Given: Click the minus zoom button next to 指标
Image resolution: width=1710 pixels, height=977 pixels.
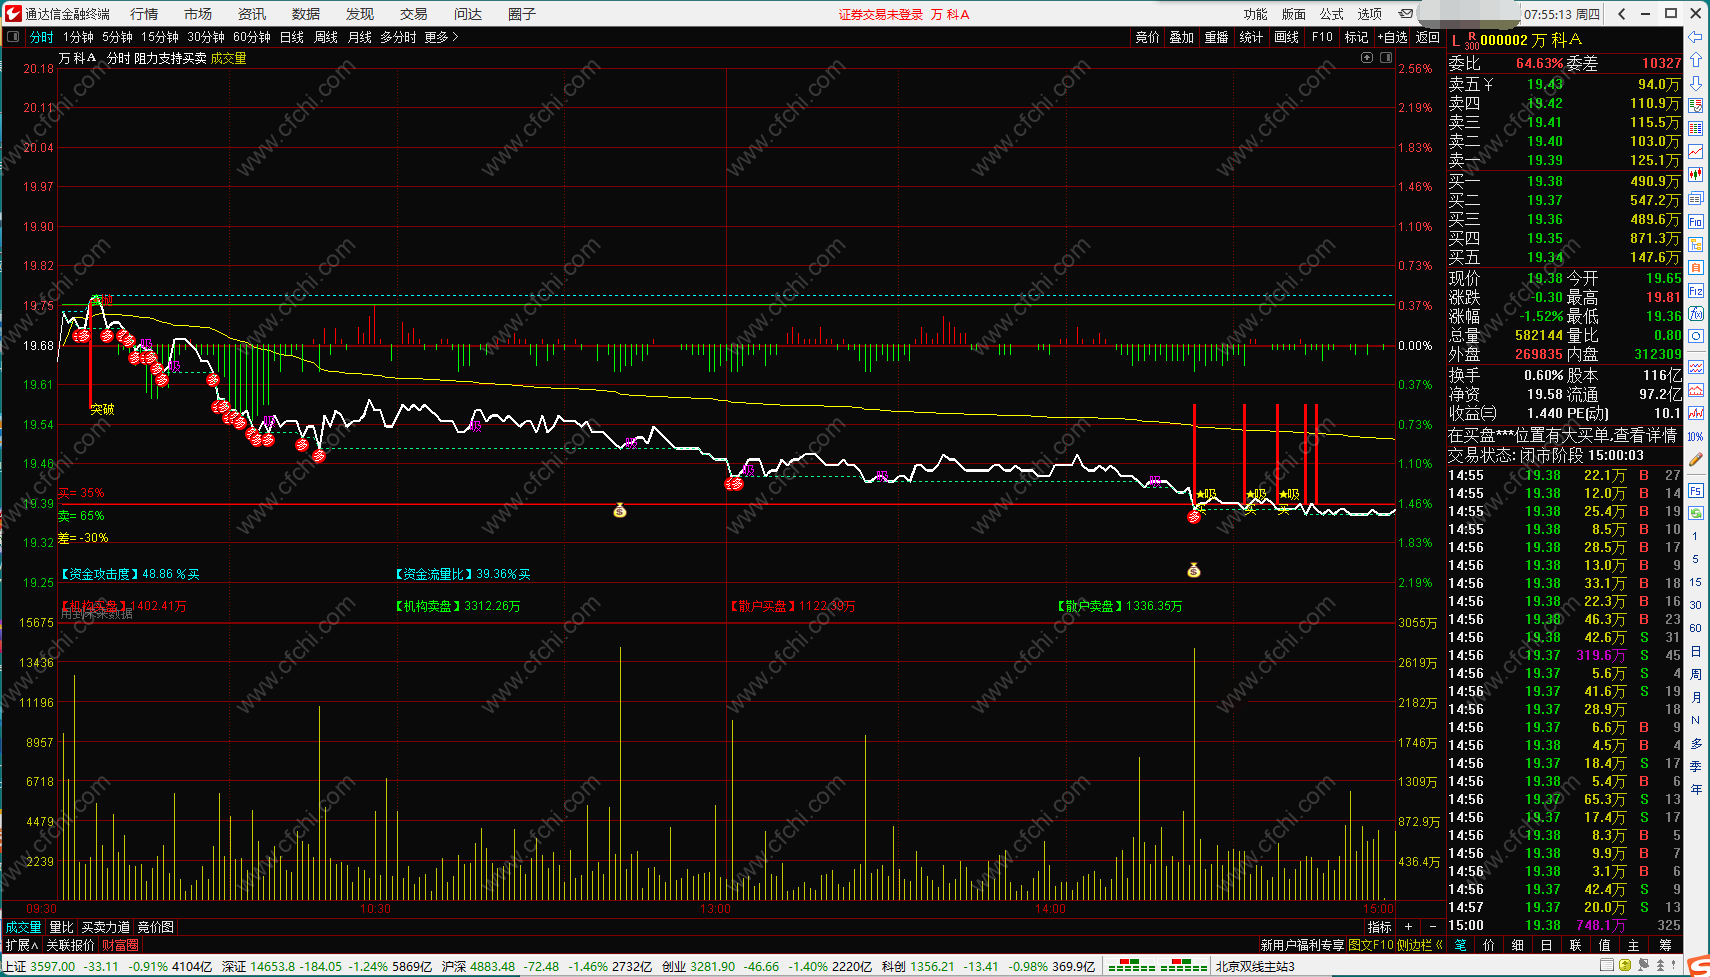Looking at the screenshot, I should (1432, 927).
